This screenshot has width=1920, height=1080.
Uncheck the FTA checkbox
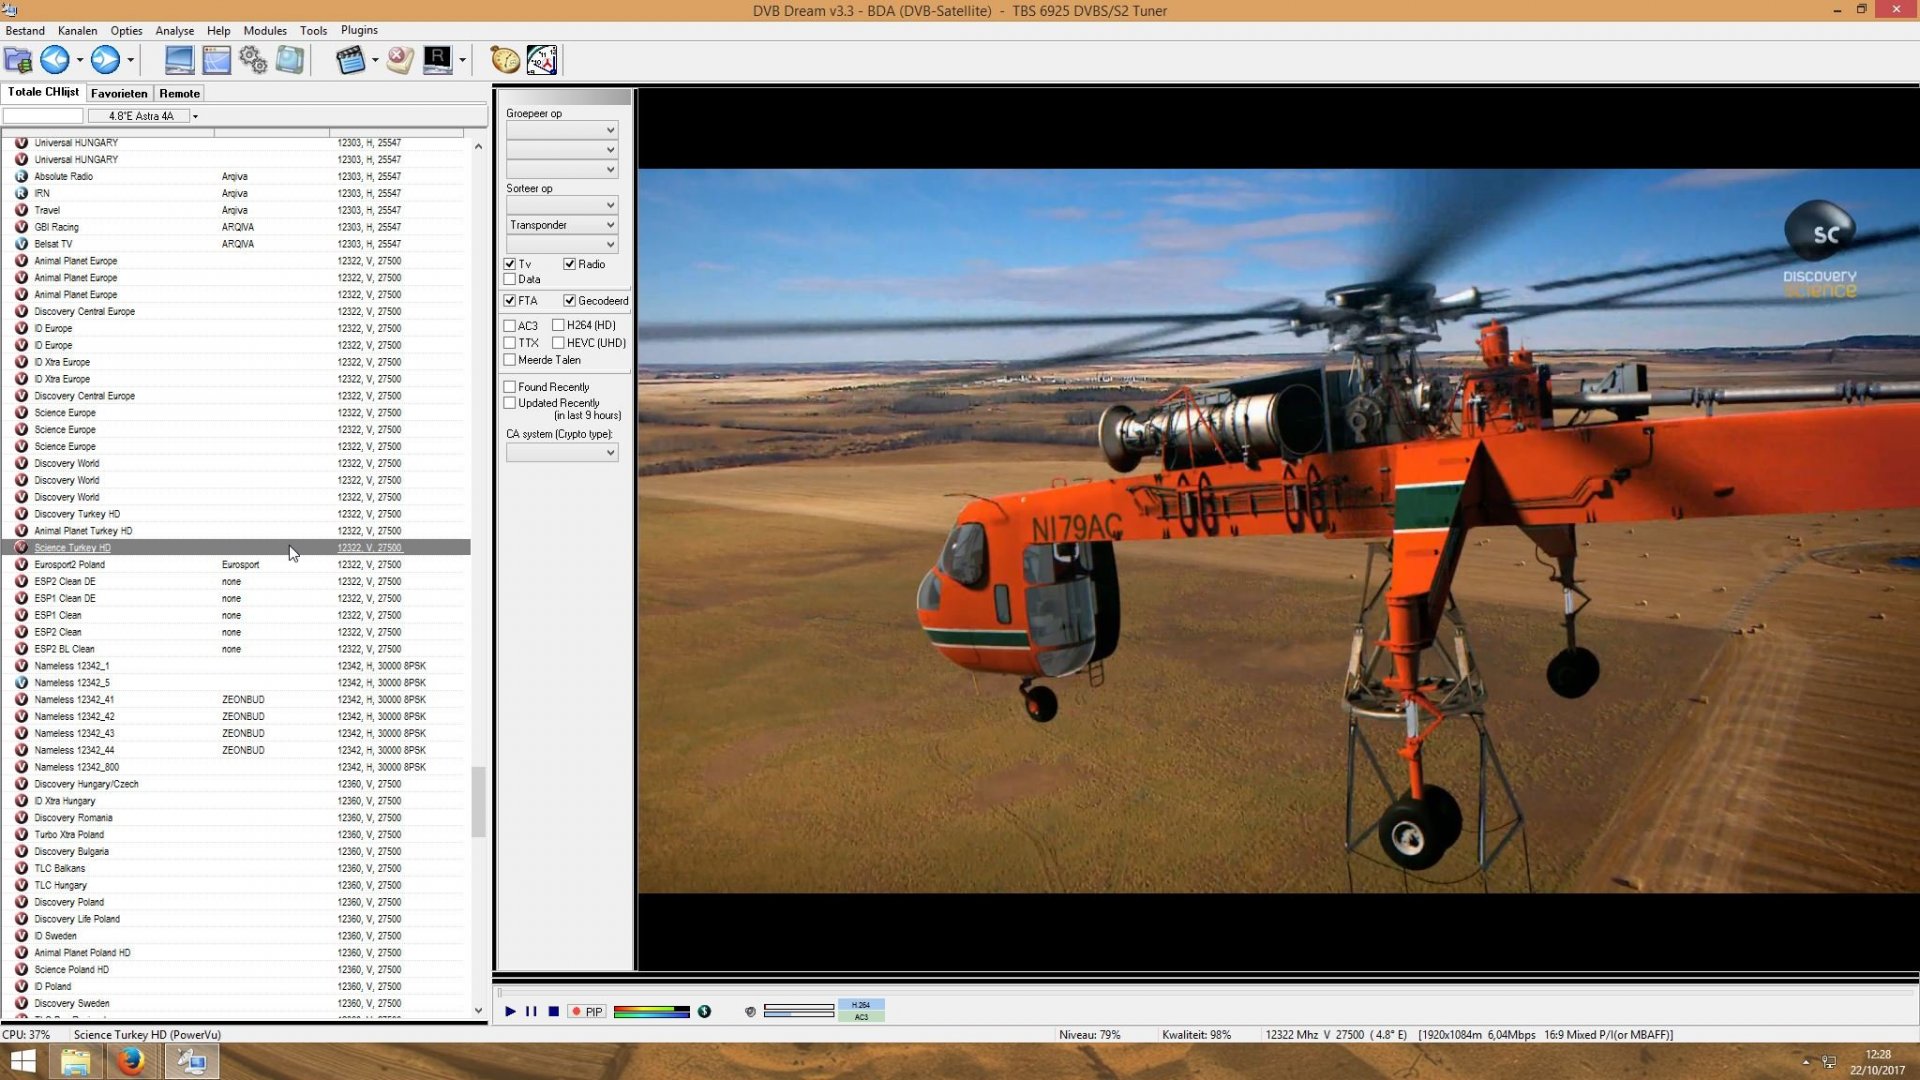pos(508,300)
